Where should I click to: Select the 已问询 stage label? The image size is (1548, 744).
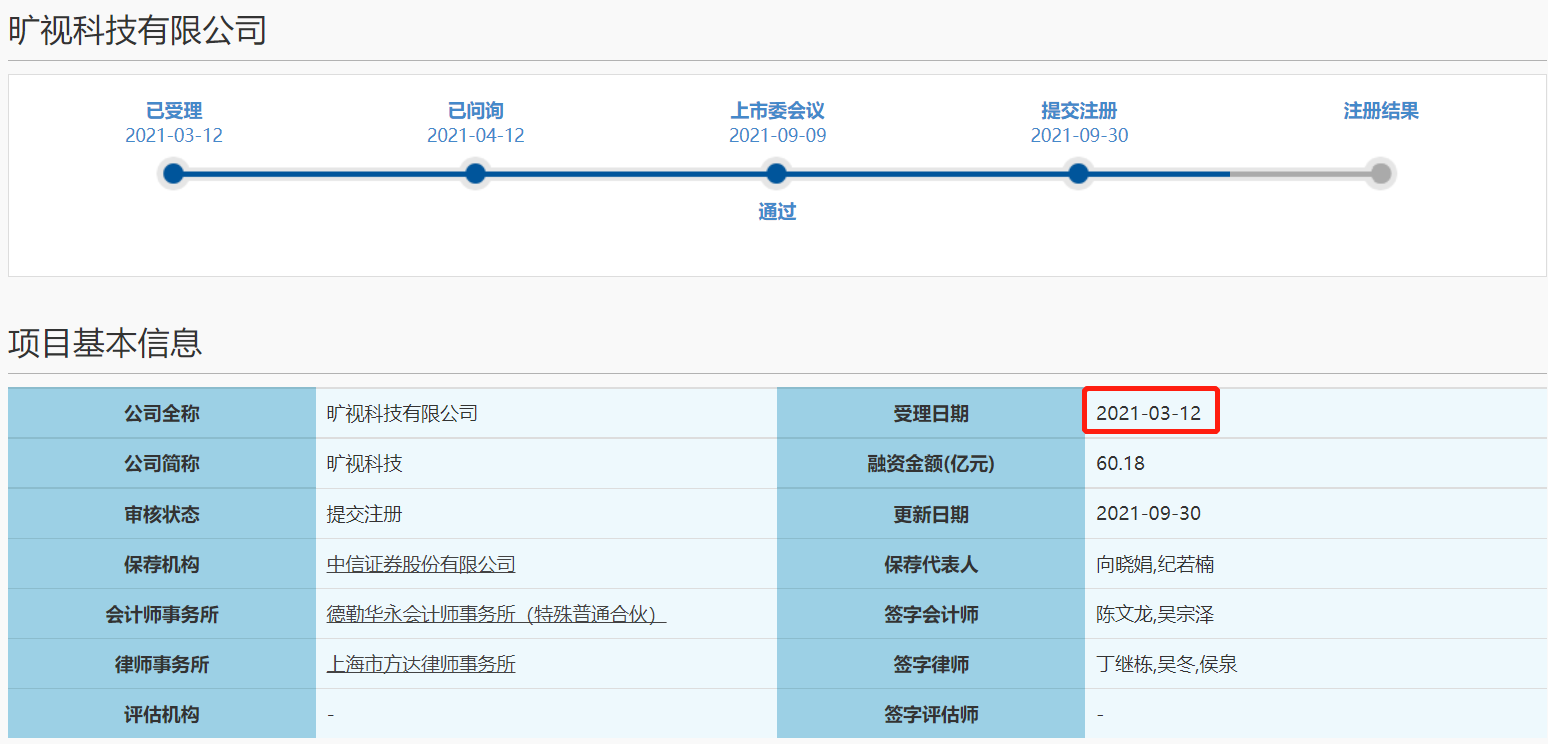pyautogui.click(x=476, y=111)
